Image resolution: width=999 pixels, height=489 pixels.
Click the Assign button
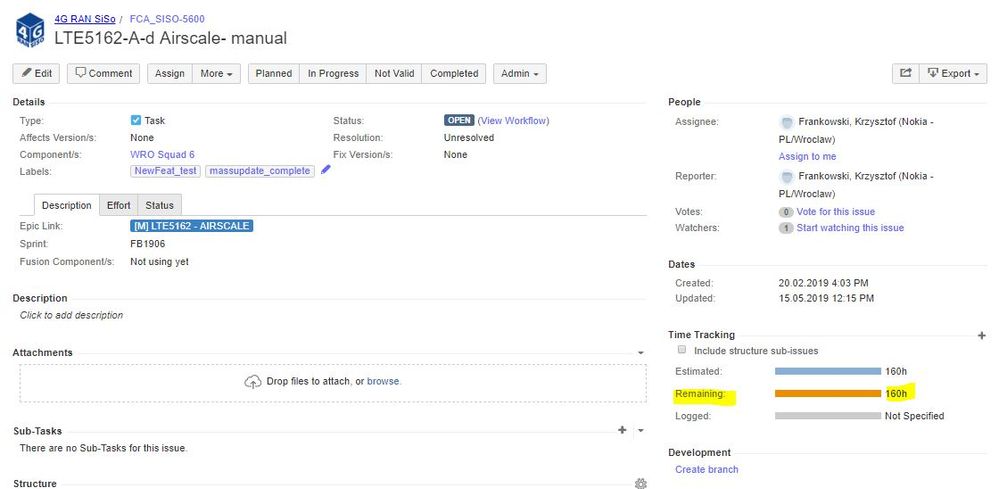169,73
